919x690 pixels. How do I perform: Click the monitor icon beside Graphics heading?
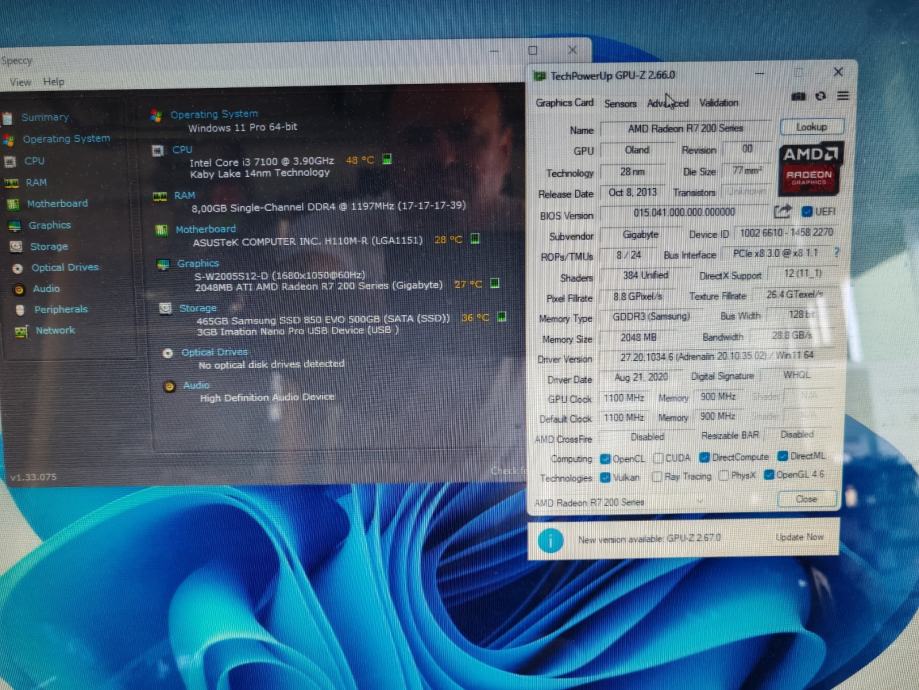164,265
